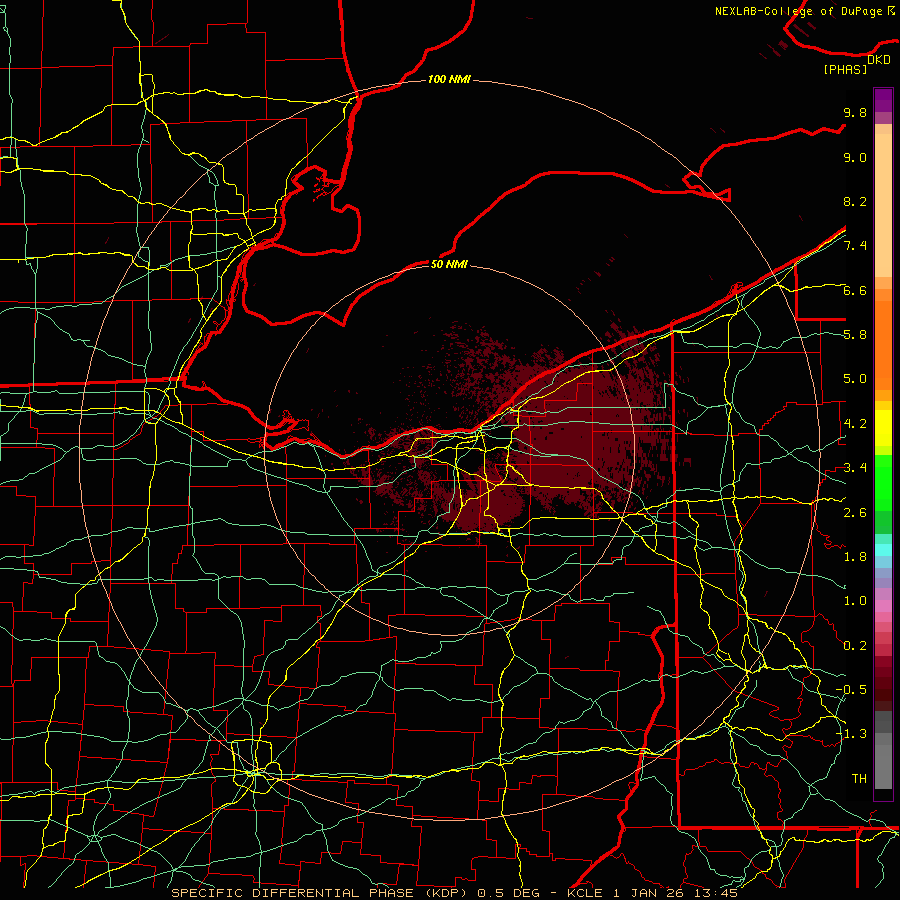Click the 7.4 value on the scale
The image size is (900, 900).
855,246
